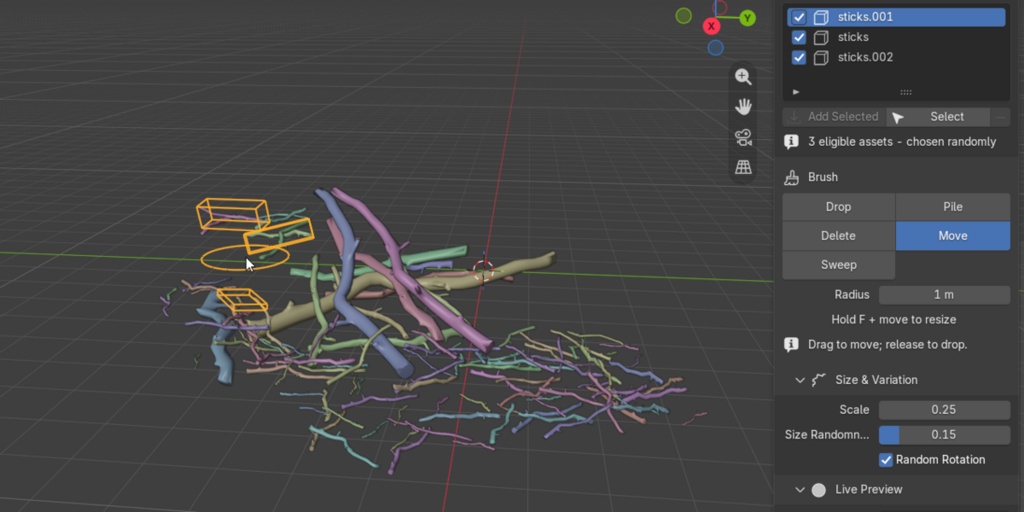Click the Brush section paintbrush icon
This screenshot has height=512, width=1024.
tap(792, 177)
